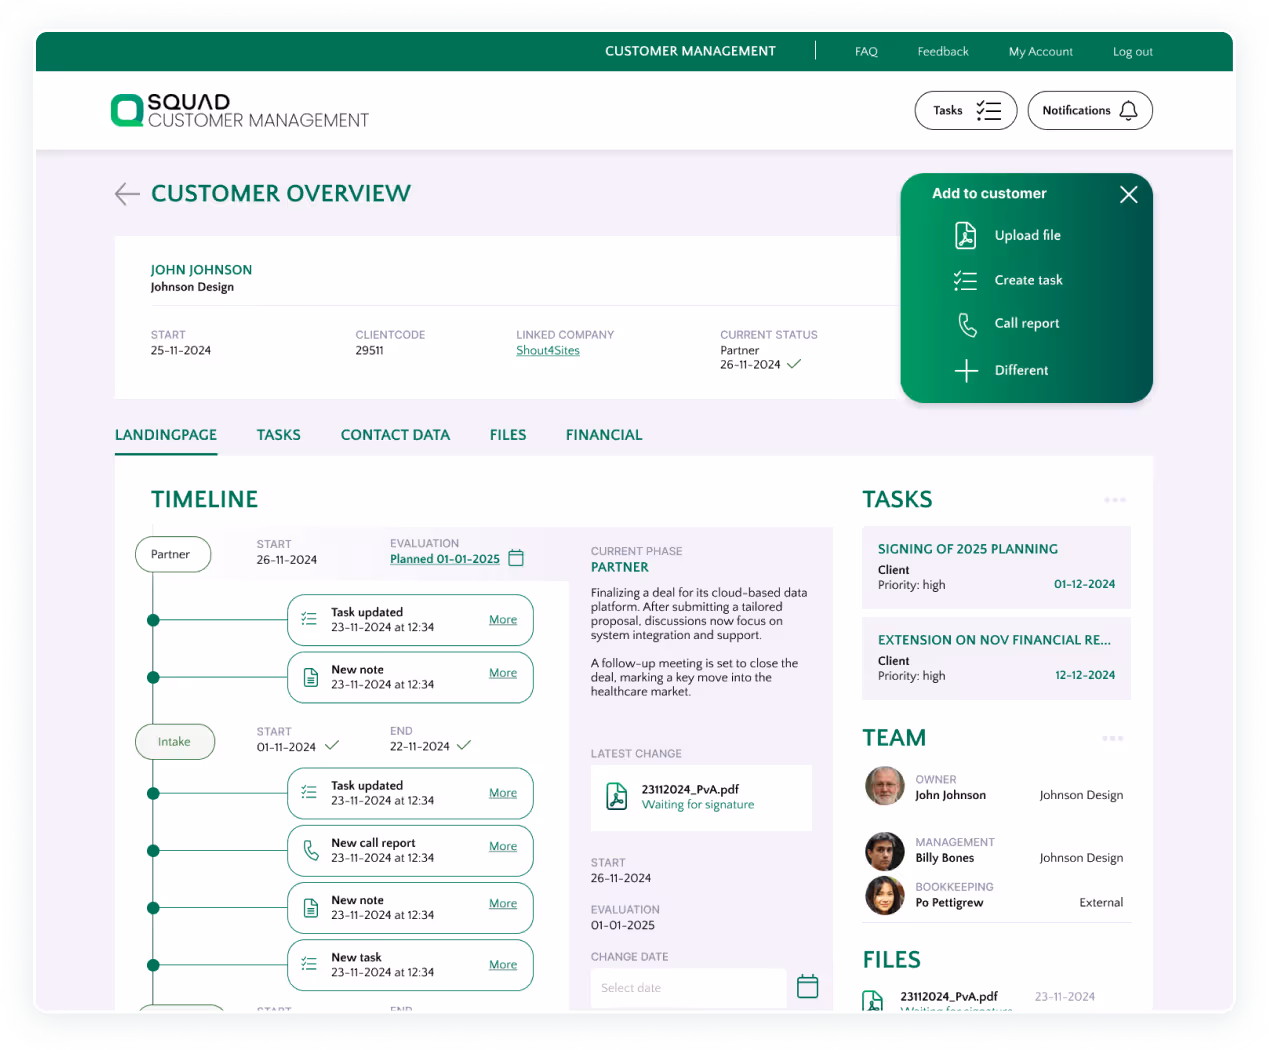Click checklist icon of Partner Task updated card

[309, 619]
